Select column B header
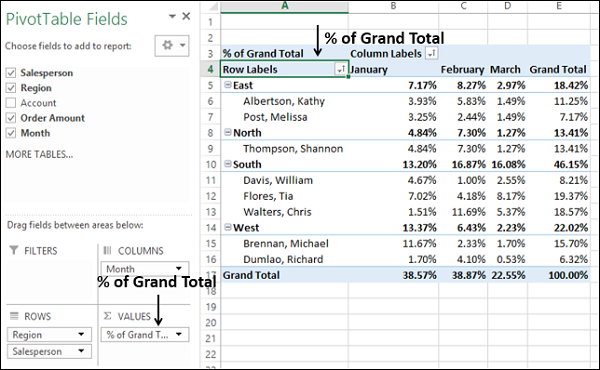The width and height of the screenshot is (600, 370). (x=393, y=6)
